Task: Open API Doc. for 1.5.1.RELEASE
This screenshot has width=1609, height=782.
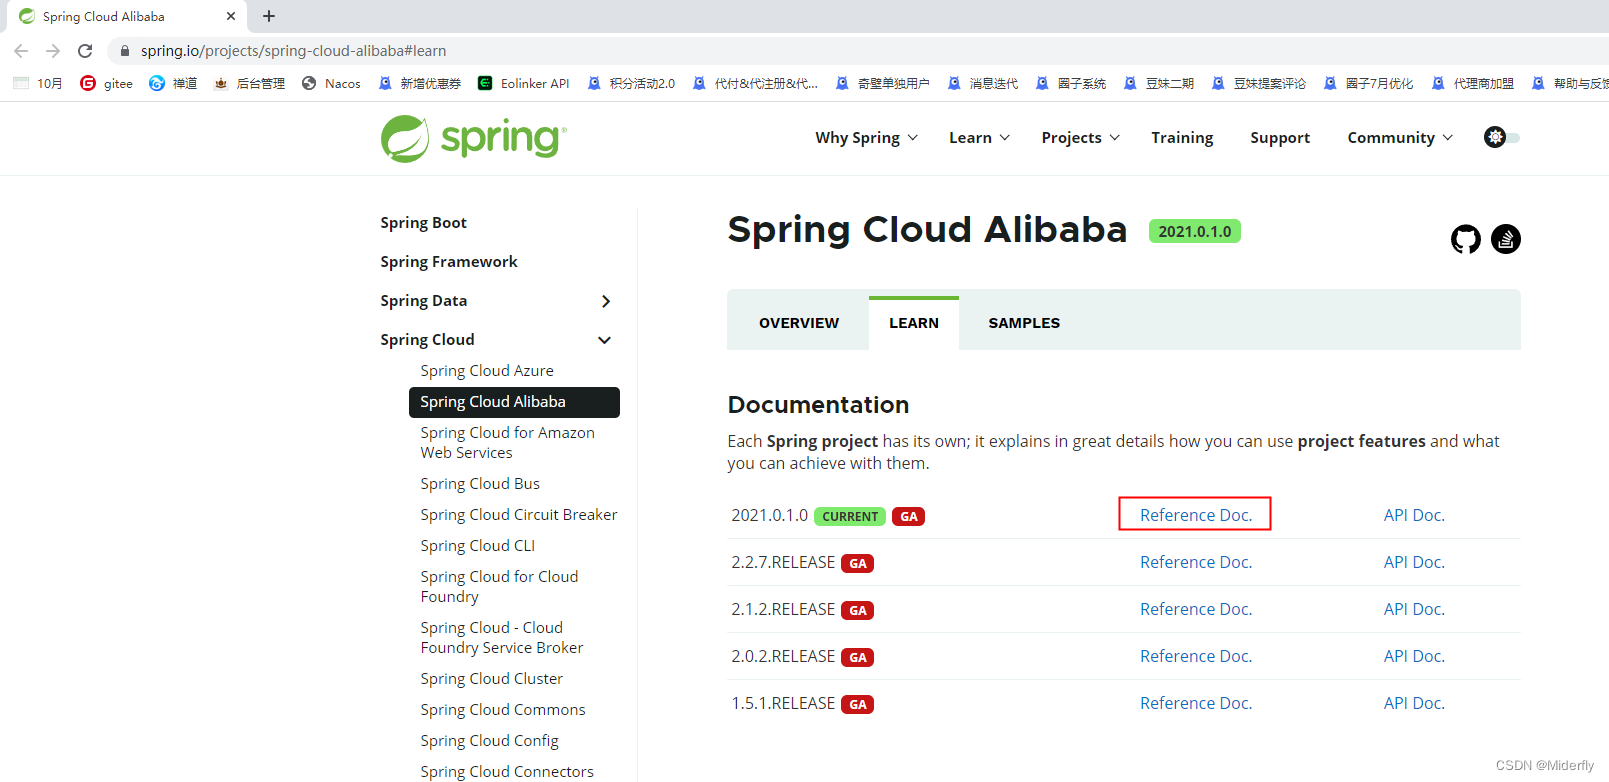Action: pyautogui.click(x=1414, y=703)
